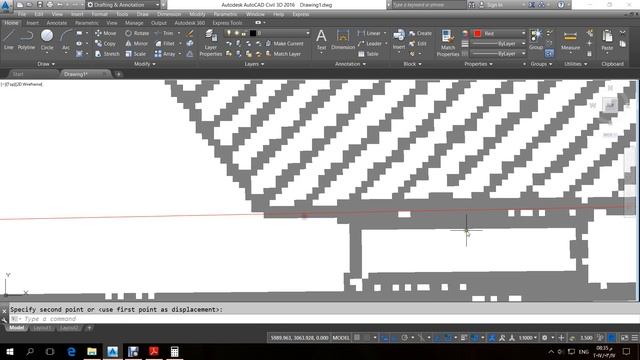This screenshot has height=360, width=640.
Task: Toggle grid display in status bar
Action: (x=357, y=338)
